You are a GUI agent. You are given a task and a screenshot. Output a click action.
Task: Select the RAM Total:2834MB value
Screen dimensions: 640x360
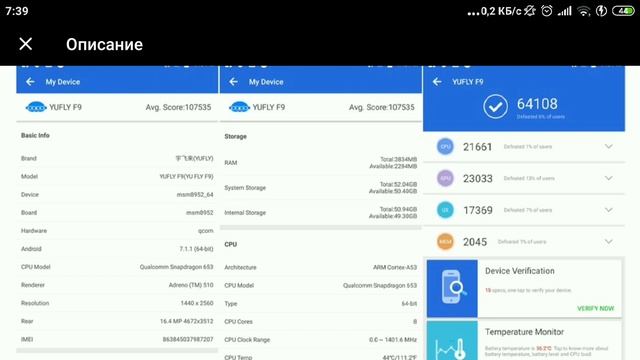[398, 159]
